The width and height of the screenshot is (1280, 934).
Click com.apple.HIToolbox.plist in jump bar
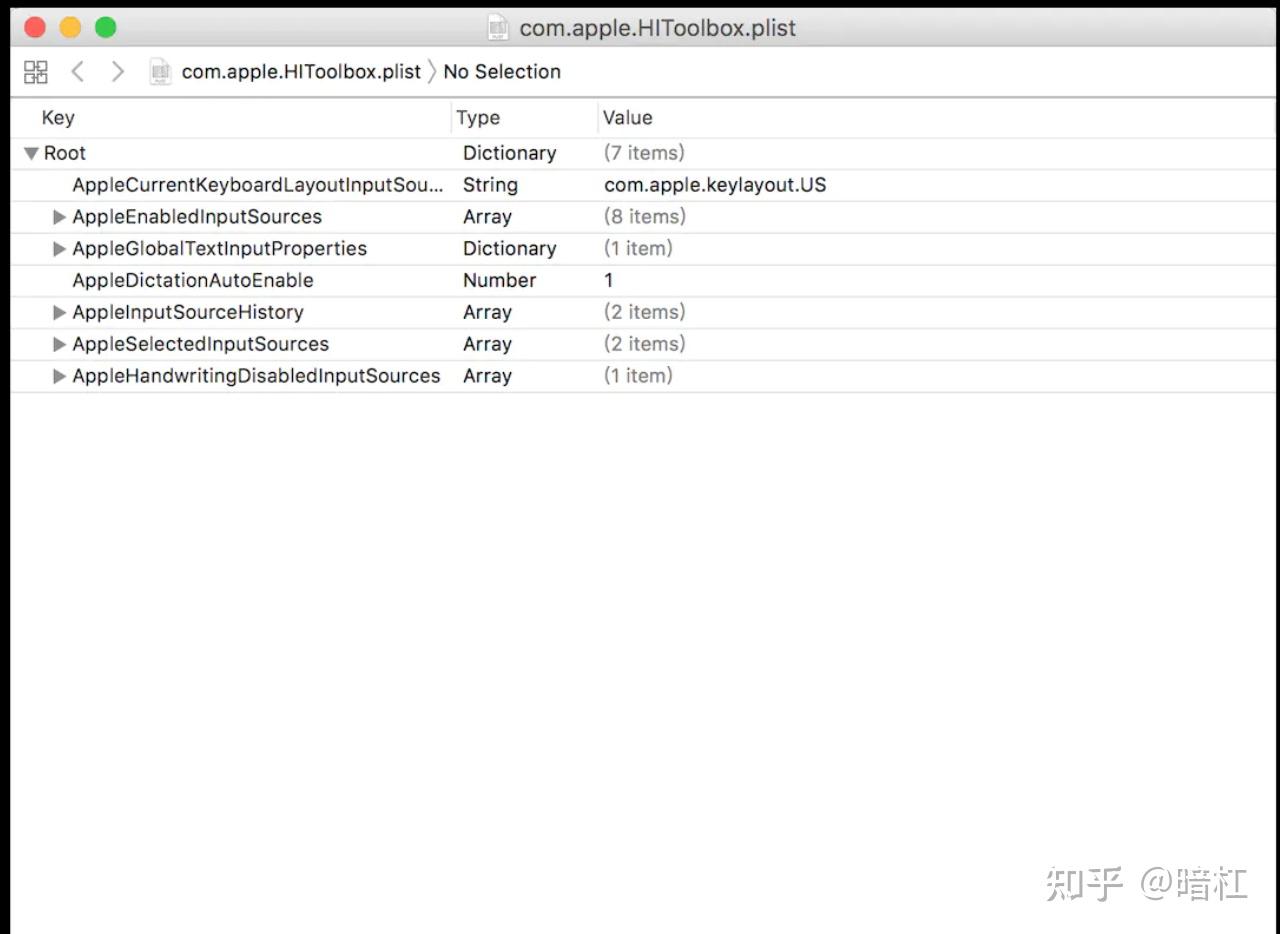tap(301, 72)
